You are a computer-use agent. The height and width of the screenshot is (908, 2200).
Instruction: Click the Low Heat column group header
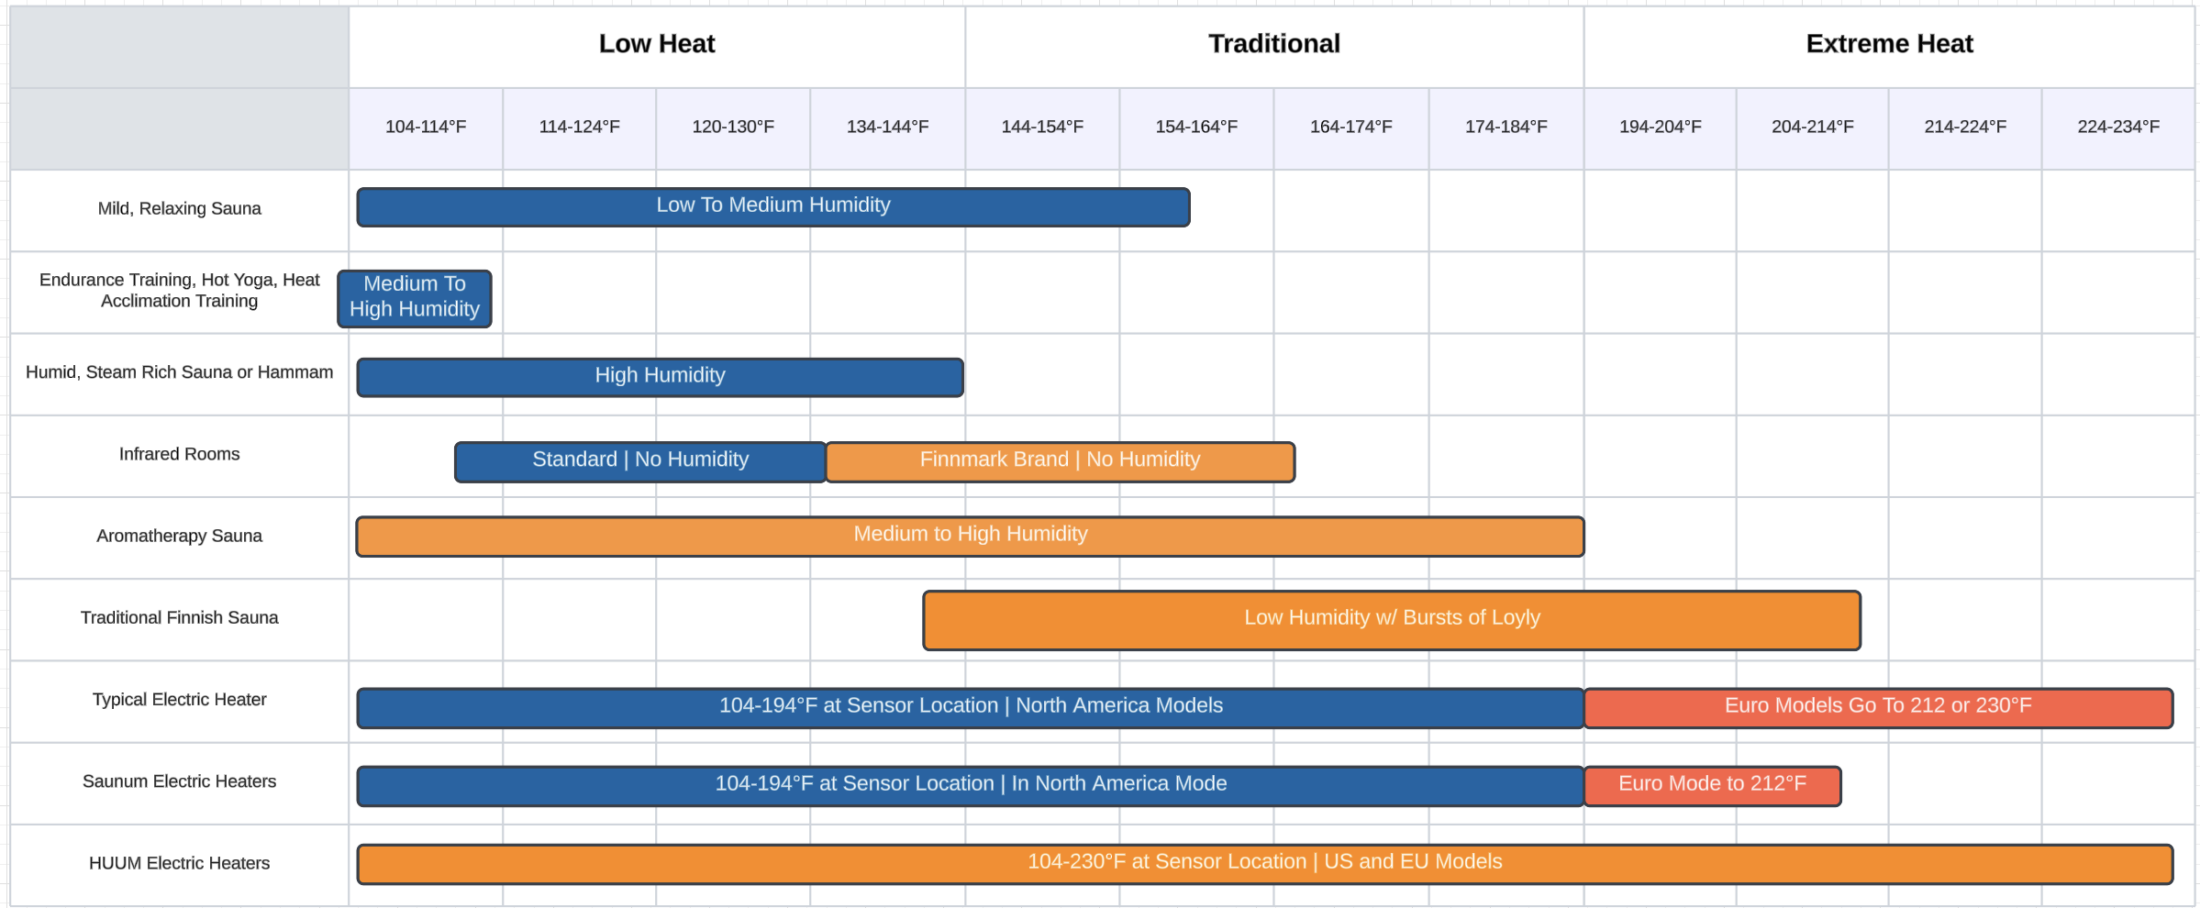point(657,44)
